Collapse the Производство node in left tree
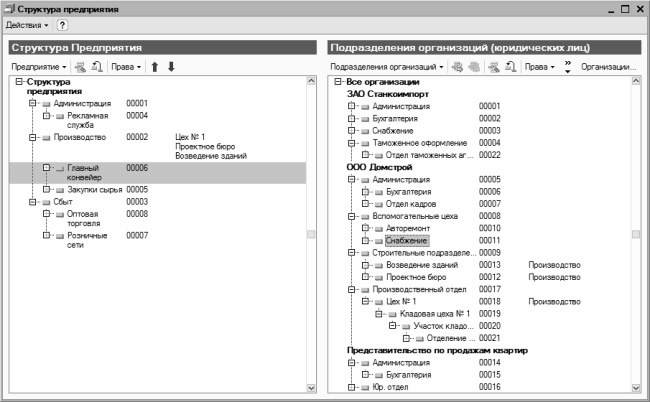 tap(33, 137)
